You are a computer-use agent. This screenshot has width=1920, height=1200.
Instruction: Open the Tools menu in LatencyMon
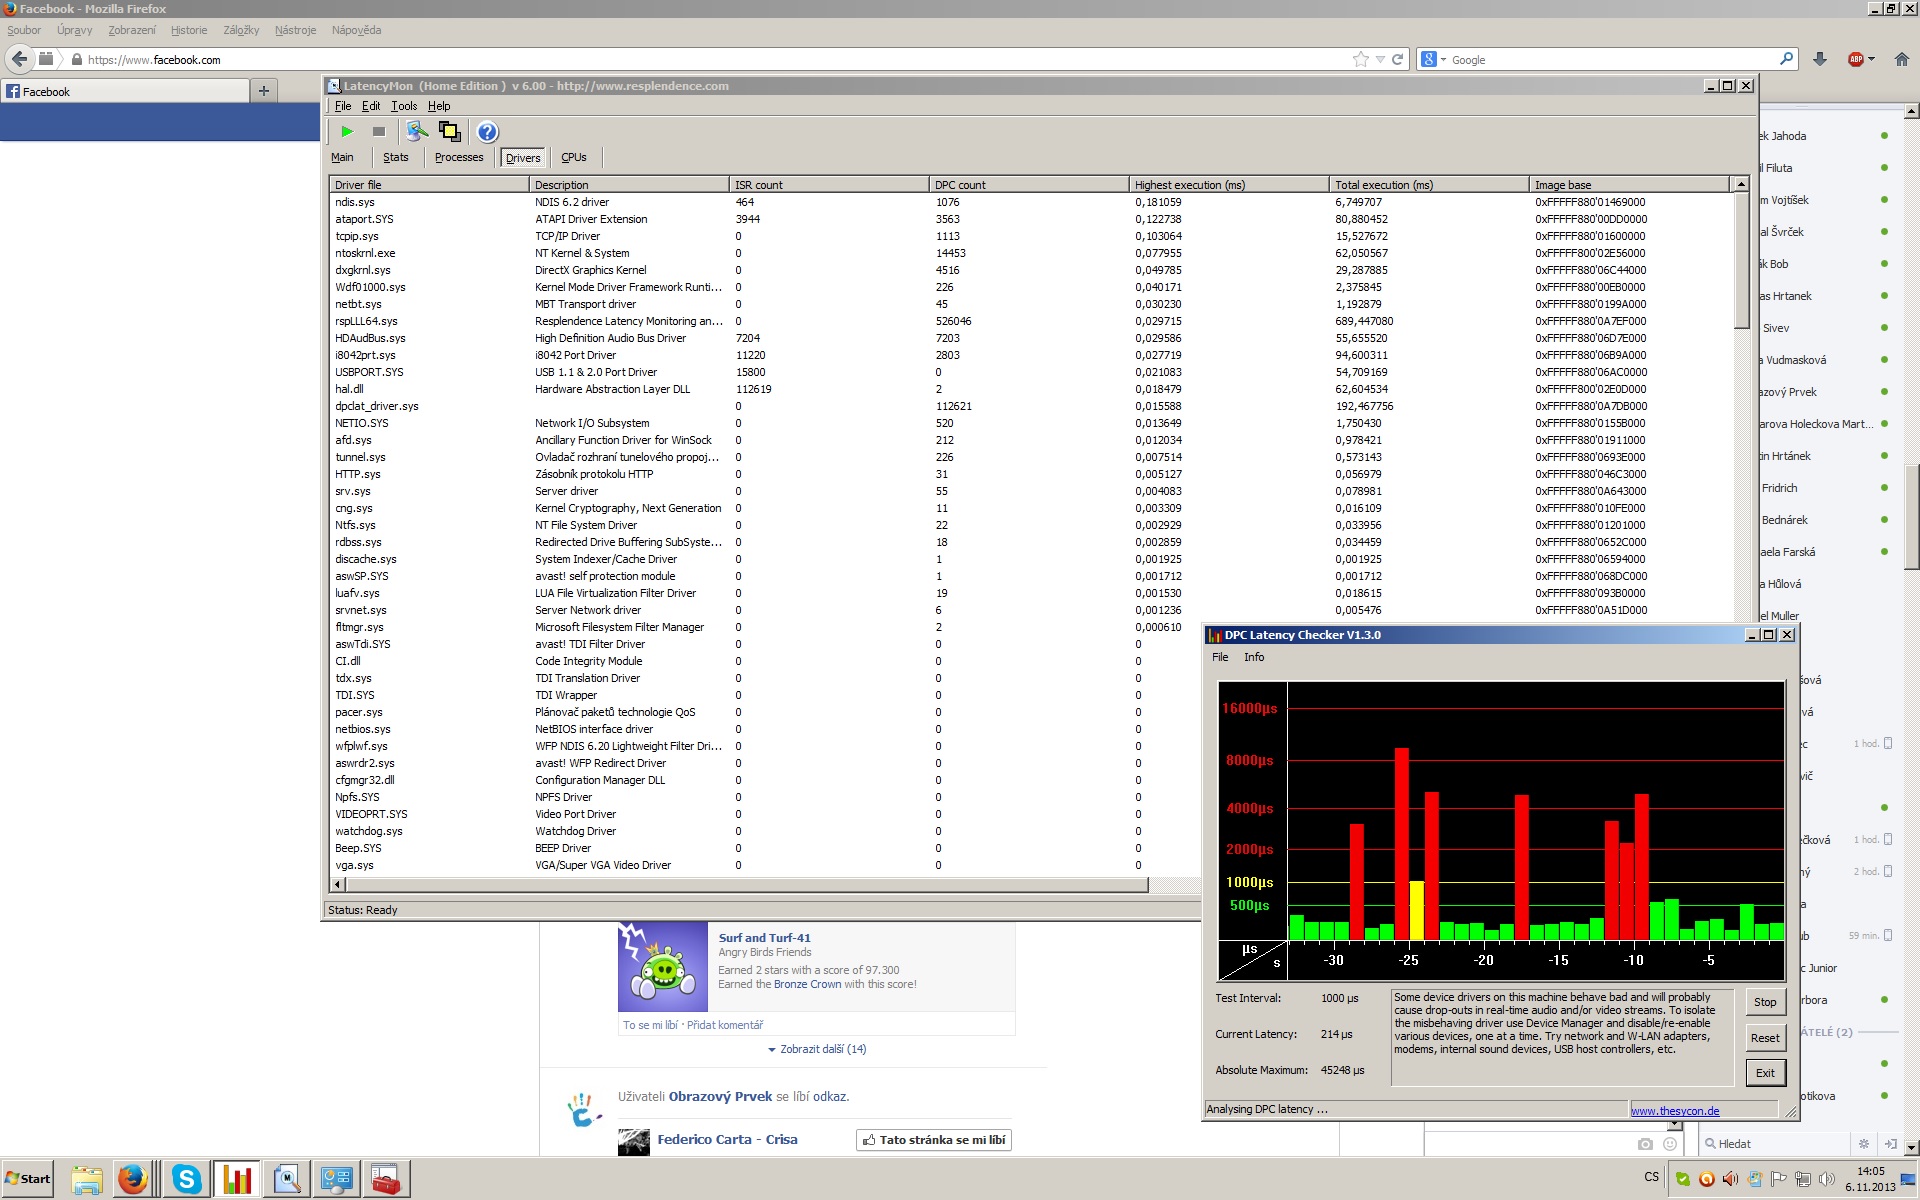coord(404,106)
